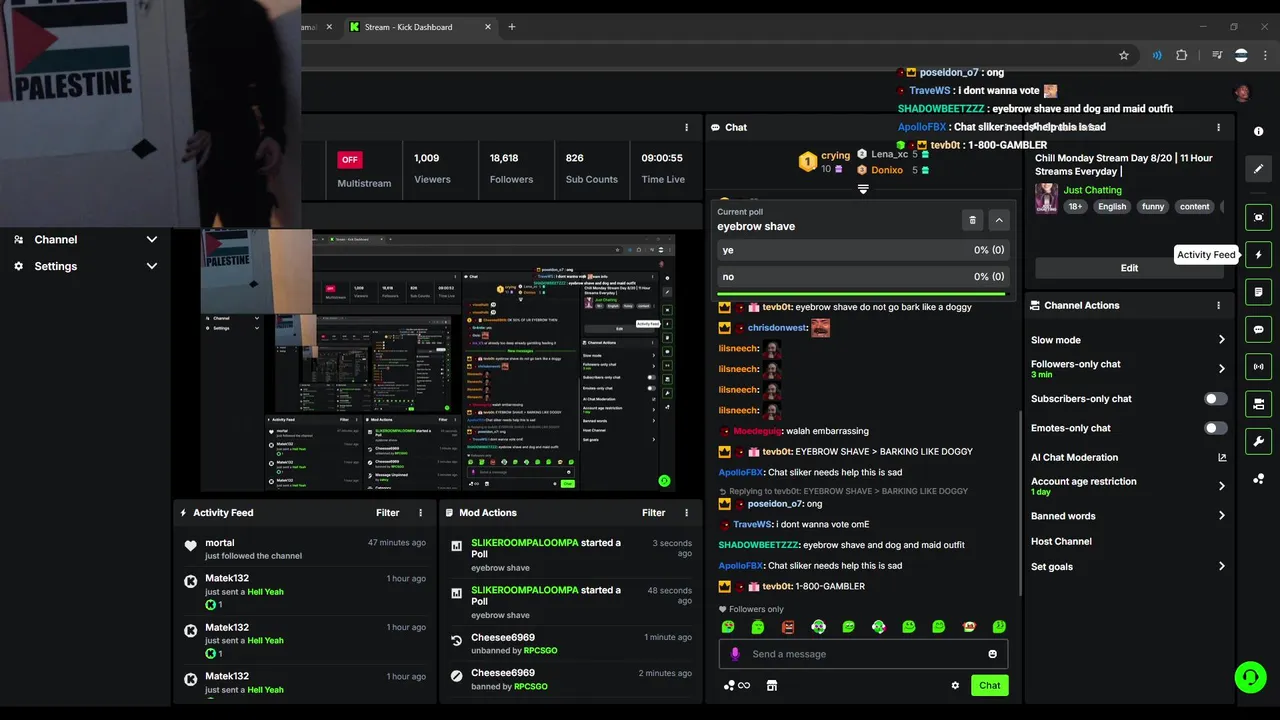Open the info icon in right sidebar
The width and height of the screenshot is (1280, 720).
point(1258,131)
